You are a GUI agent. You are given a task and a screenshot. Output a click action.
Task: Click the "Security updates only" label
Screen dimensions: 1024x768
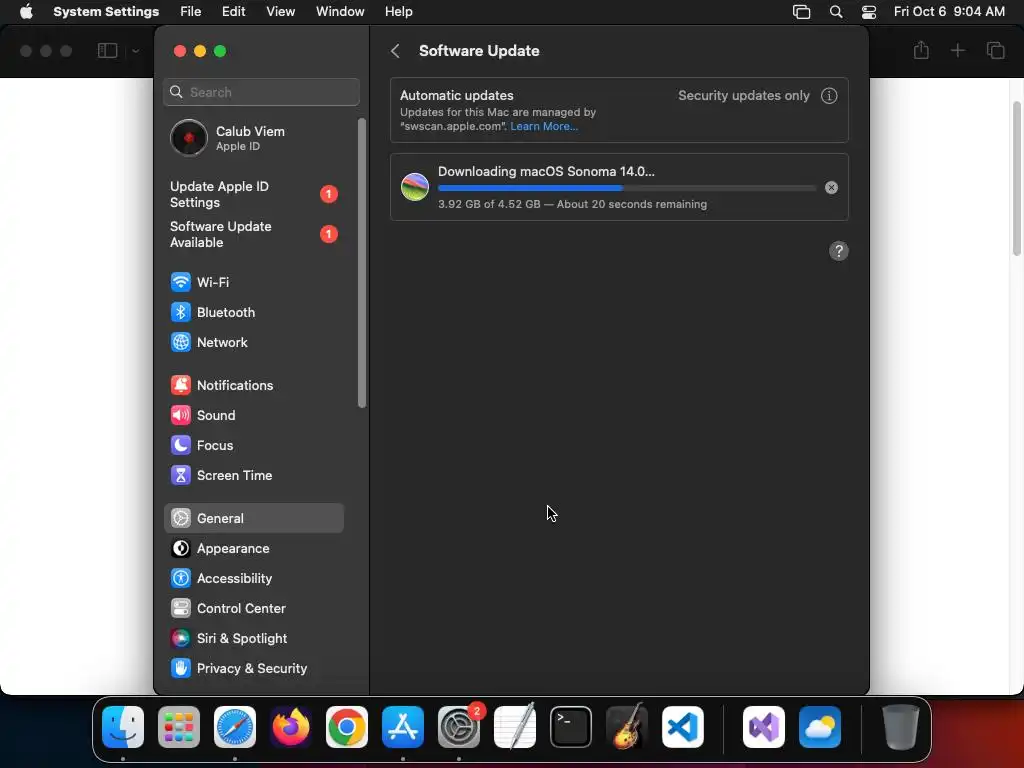click(744, 95)
